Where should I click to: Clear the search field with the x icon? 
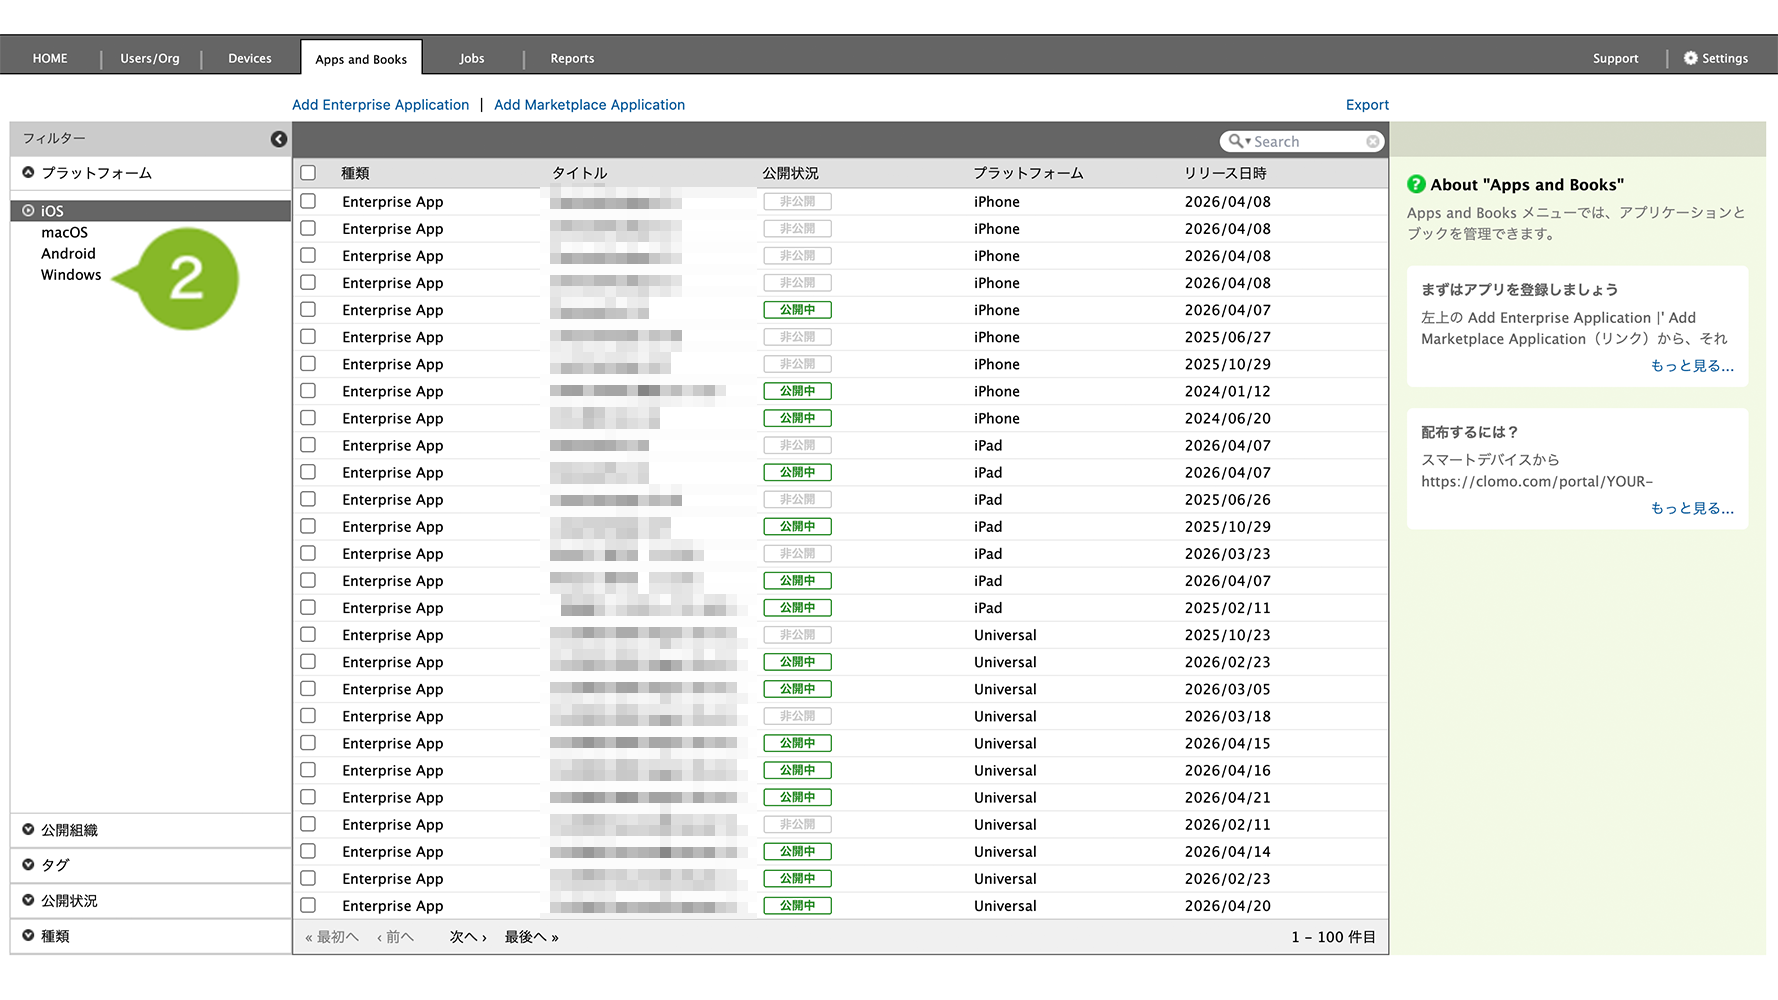pyautogui.click(x=1373, y=142)
